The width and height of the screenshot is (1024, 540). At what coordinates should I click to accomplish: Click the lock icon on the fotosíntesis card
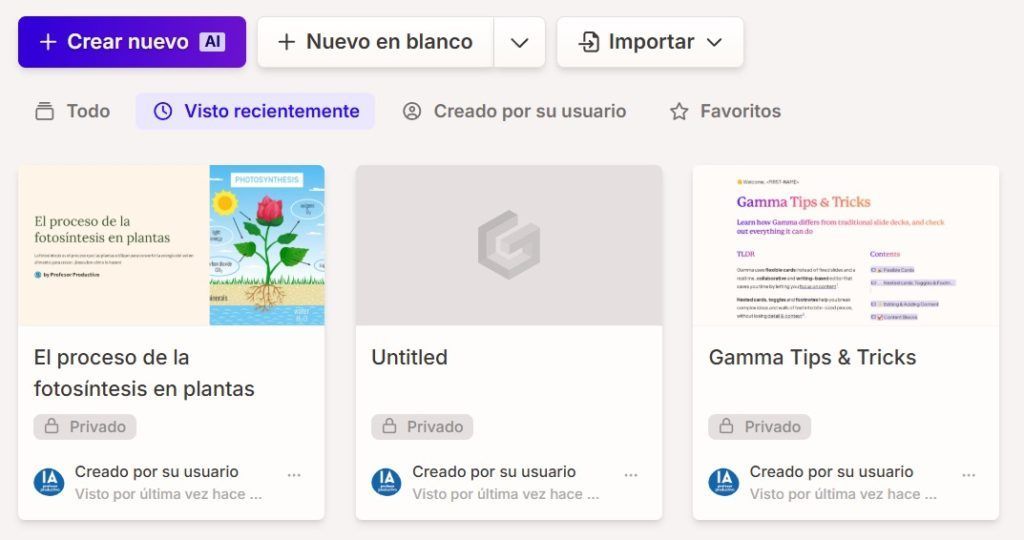(x=52, y=426)
